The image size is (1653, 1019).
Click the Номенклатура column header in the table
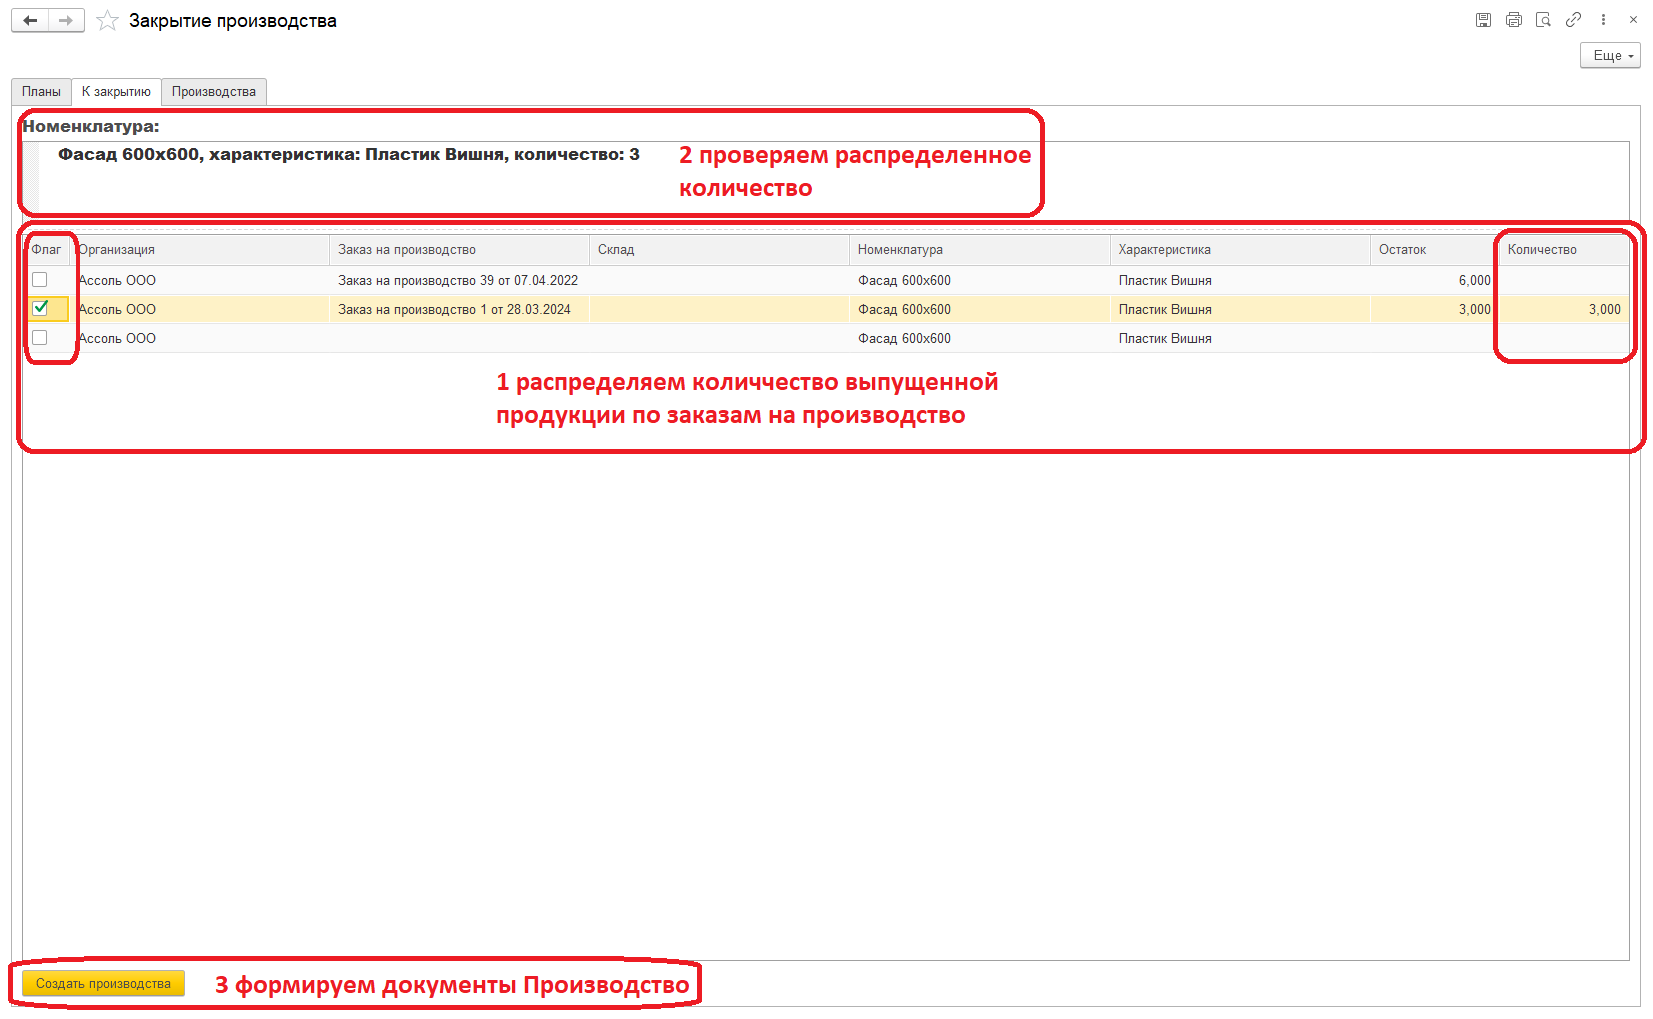980,250
